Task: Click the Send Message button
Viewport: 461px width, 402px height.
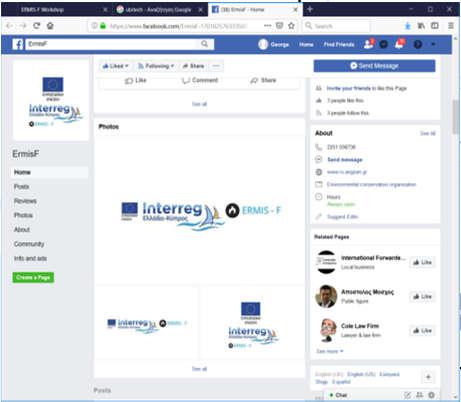Action: pos(374,66)
